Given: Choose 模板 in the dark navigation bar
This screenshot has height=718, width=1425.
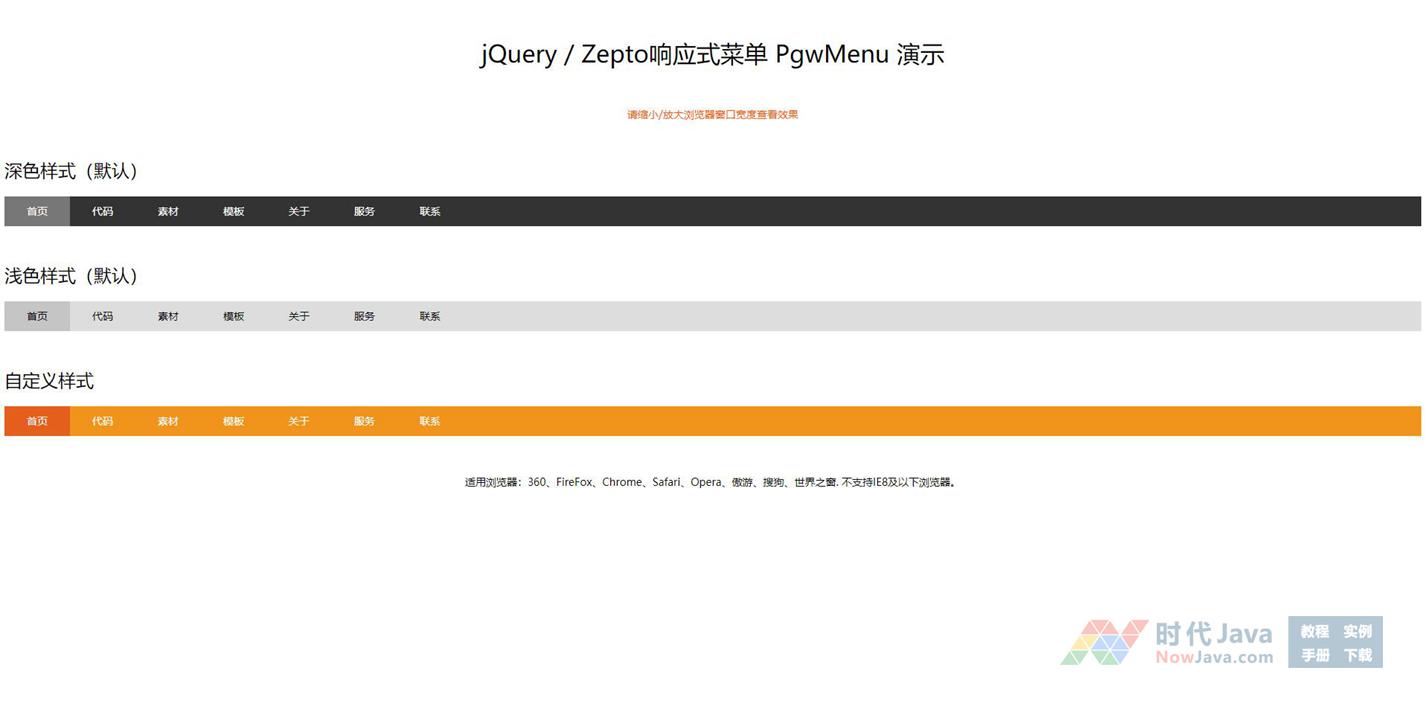Looking at the screenshot, I should click(234, 211).
